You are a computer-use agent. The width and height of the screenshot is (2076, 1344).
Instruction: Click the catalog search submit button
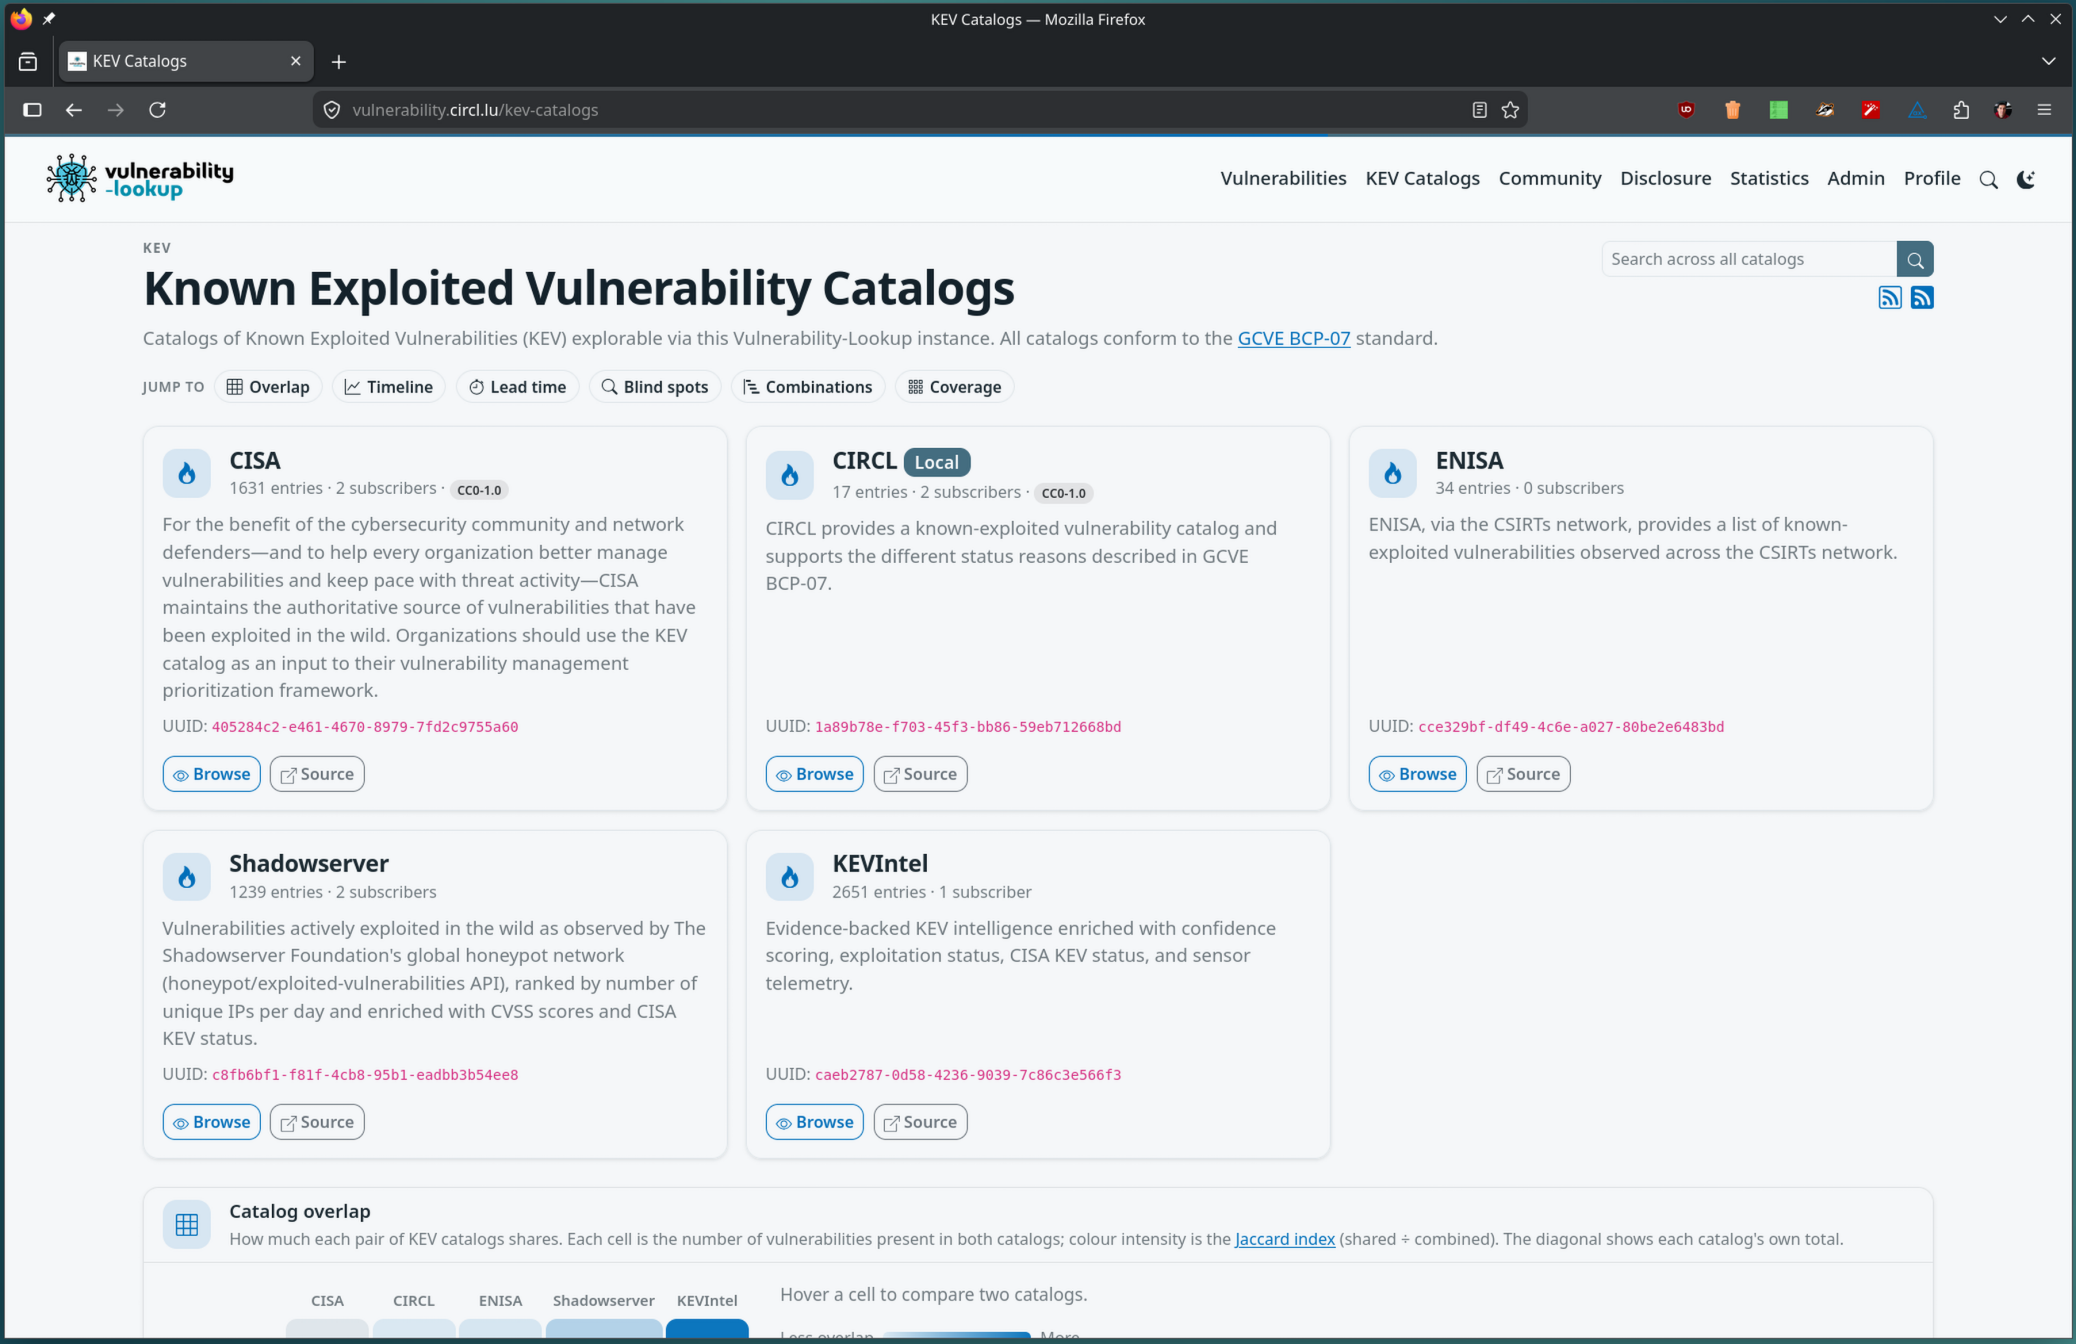tap(1914, 260)
